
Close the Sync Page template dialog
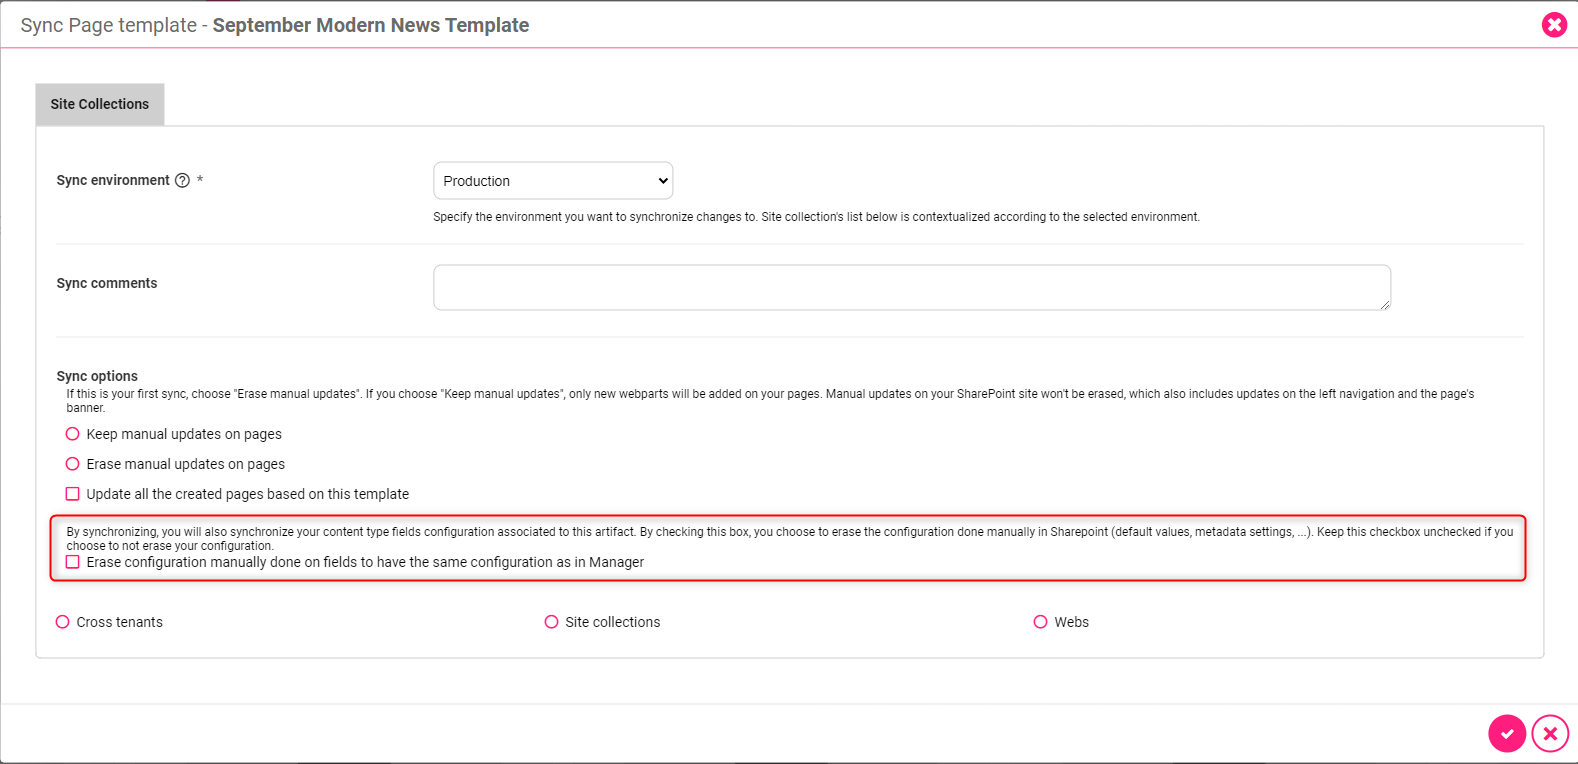pyautogui.click(x=1554, y=24)
